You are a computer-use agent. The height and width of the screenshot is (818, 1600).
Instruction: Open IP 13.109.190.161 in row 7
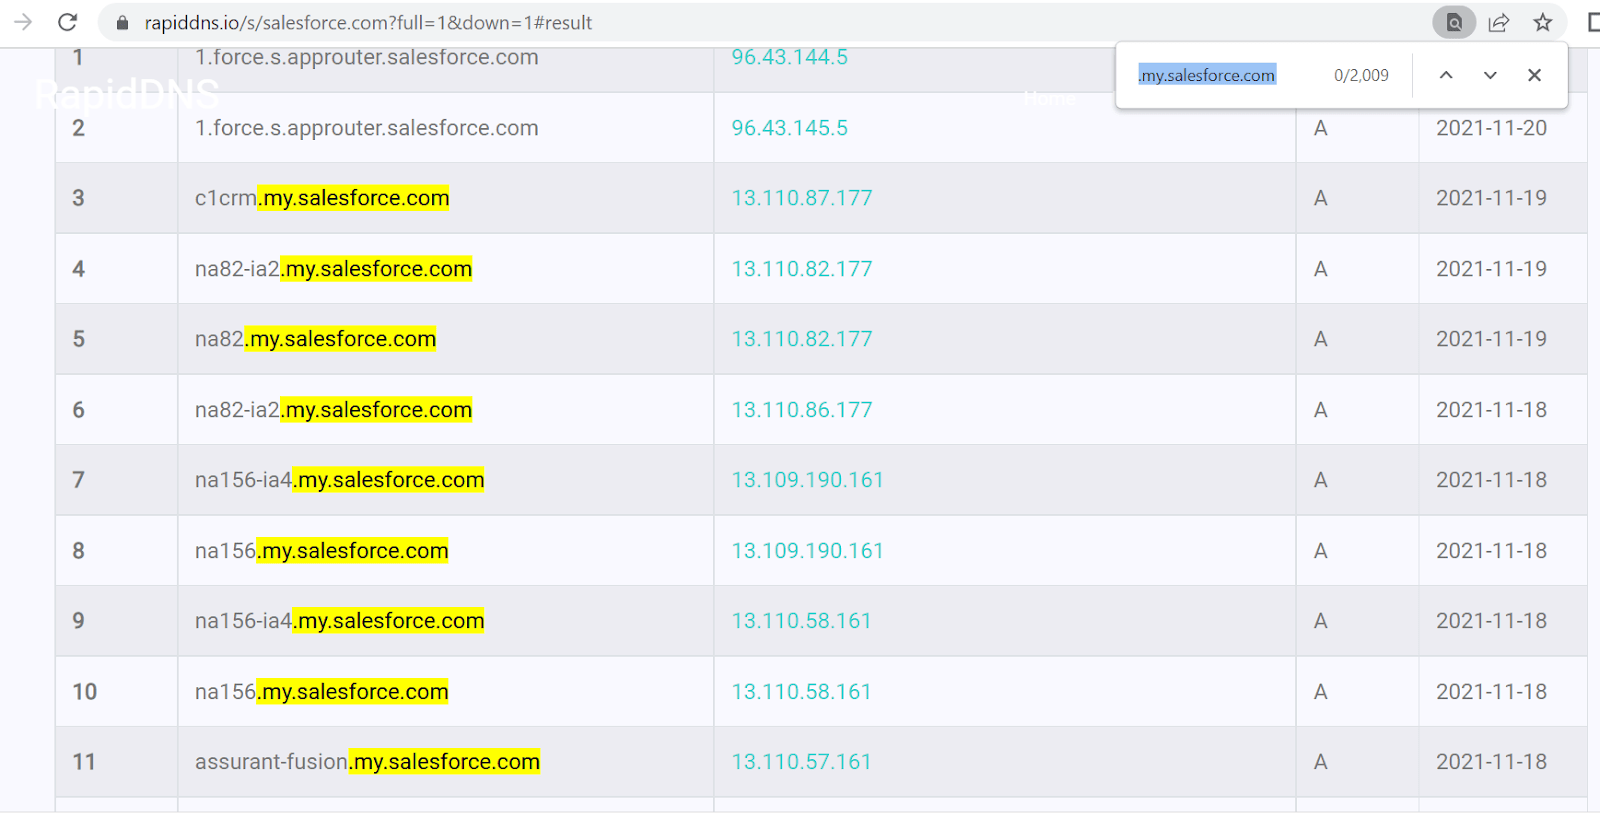[x=808, y=480]
